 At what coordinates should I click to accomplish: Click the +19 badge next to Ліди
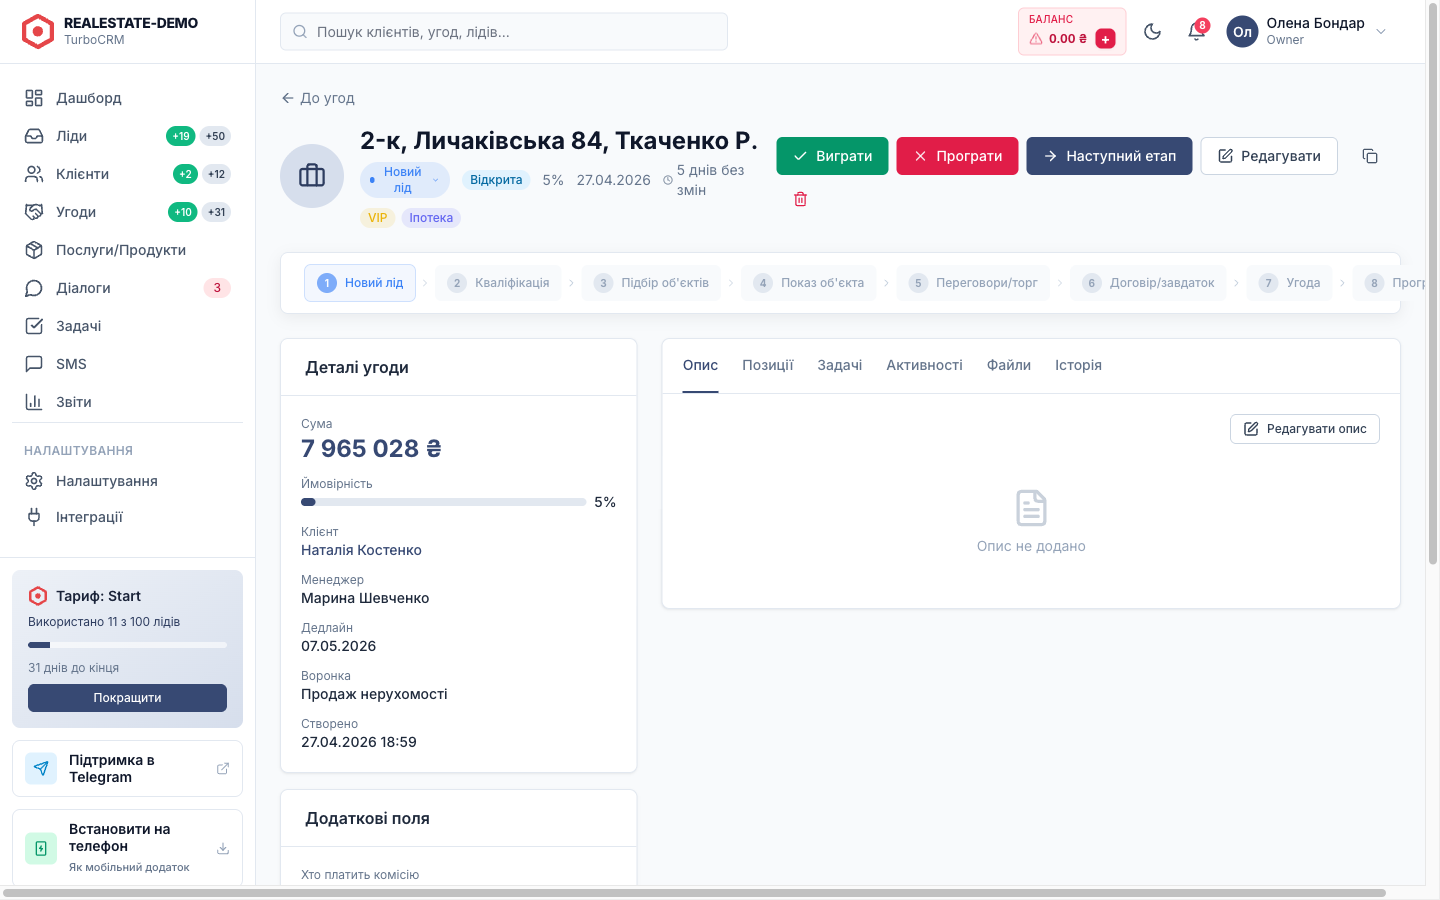tap(181, 136)
